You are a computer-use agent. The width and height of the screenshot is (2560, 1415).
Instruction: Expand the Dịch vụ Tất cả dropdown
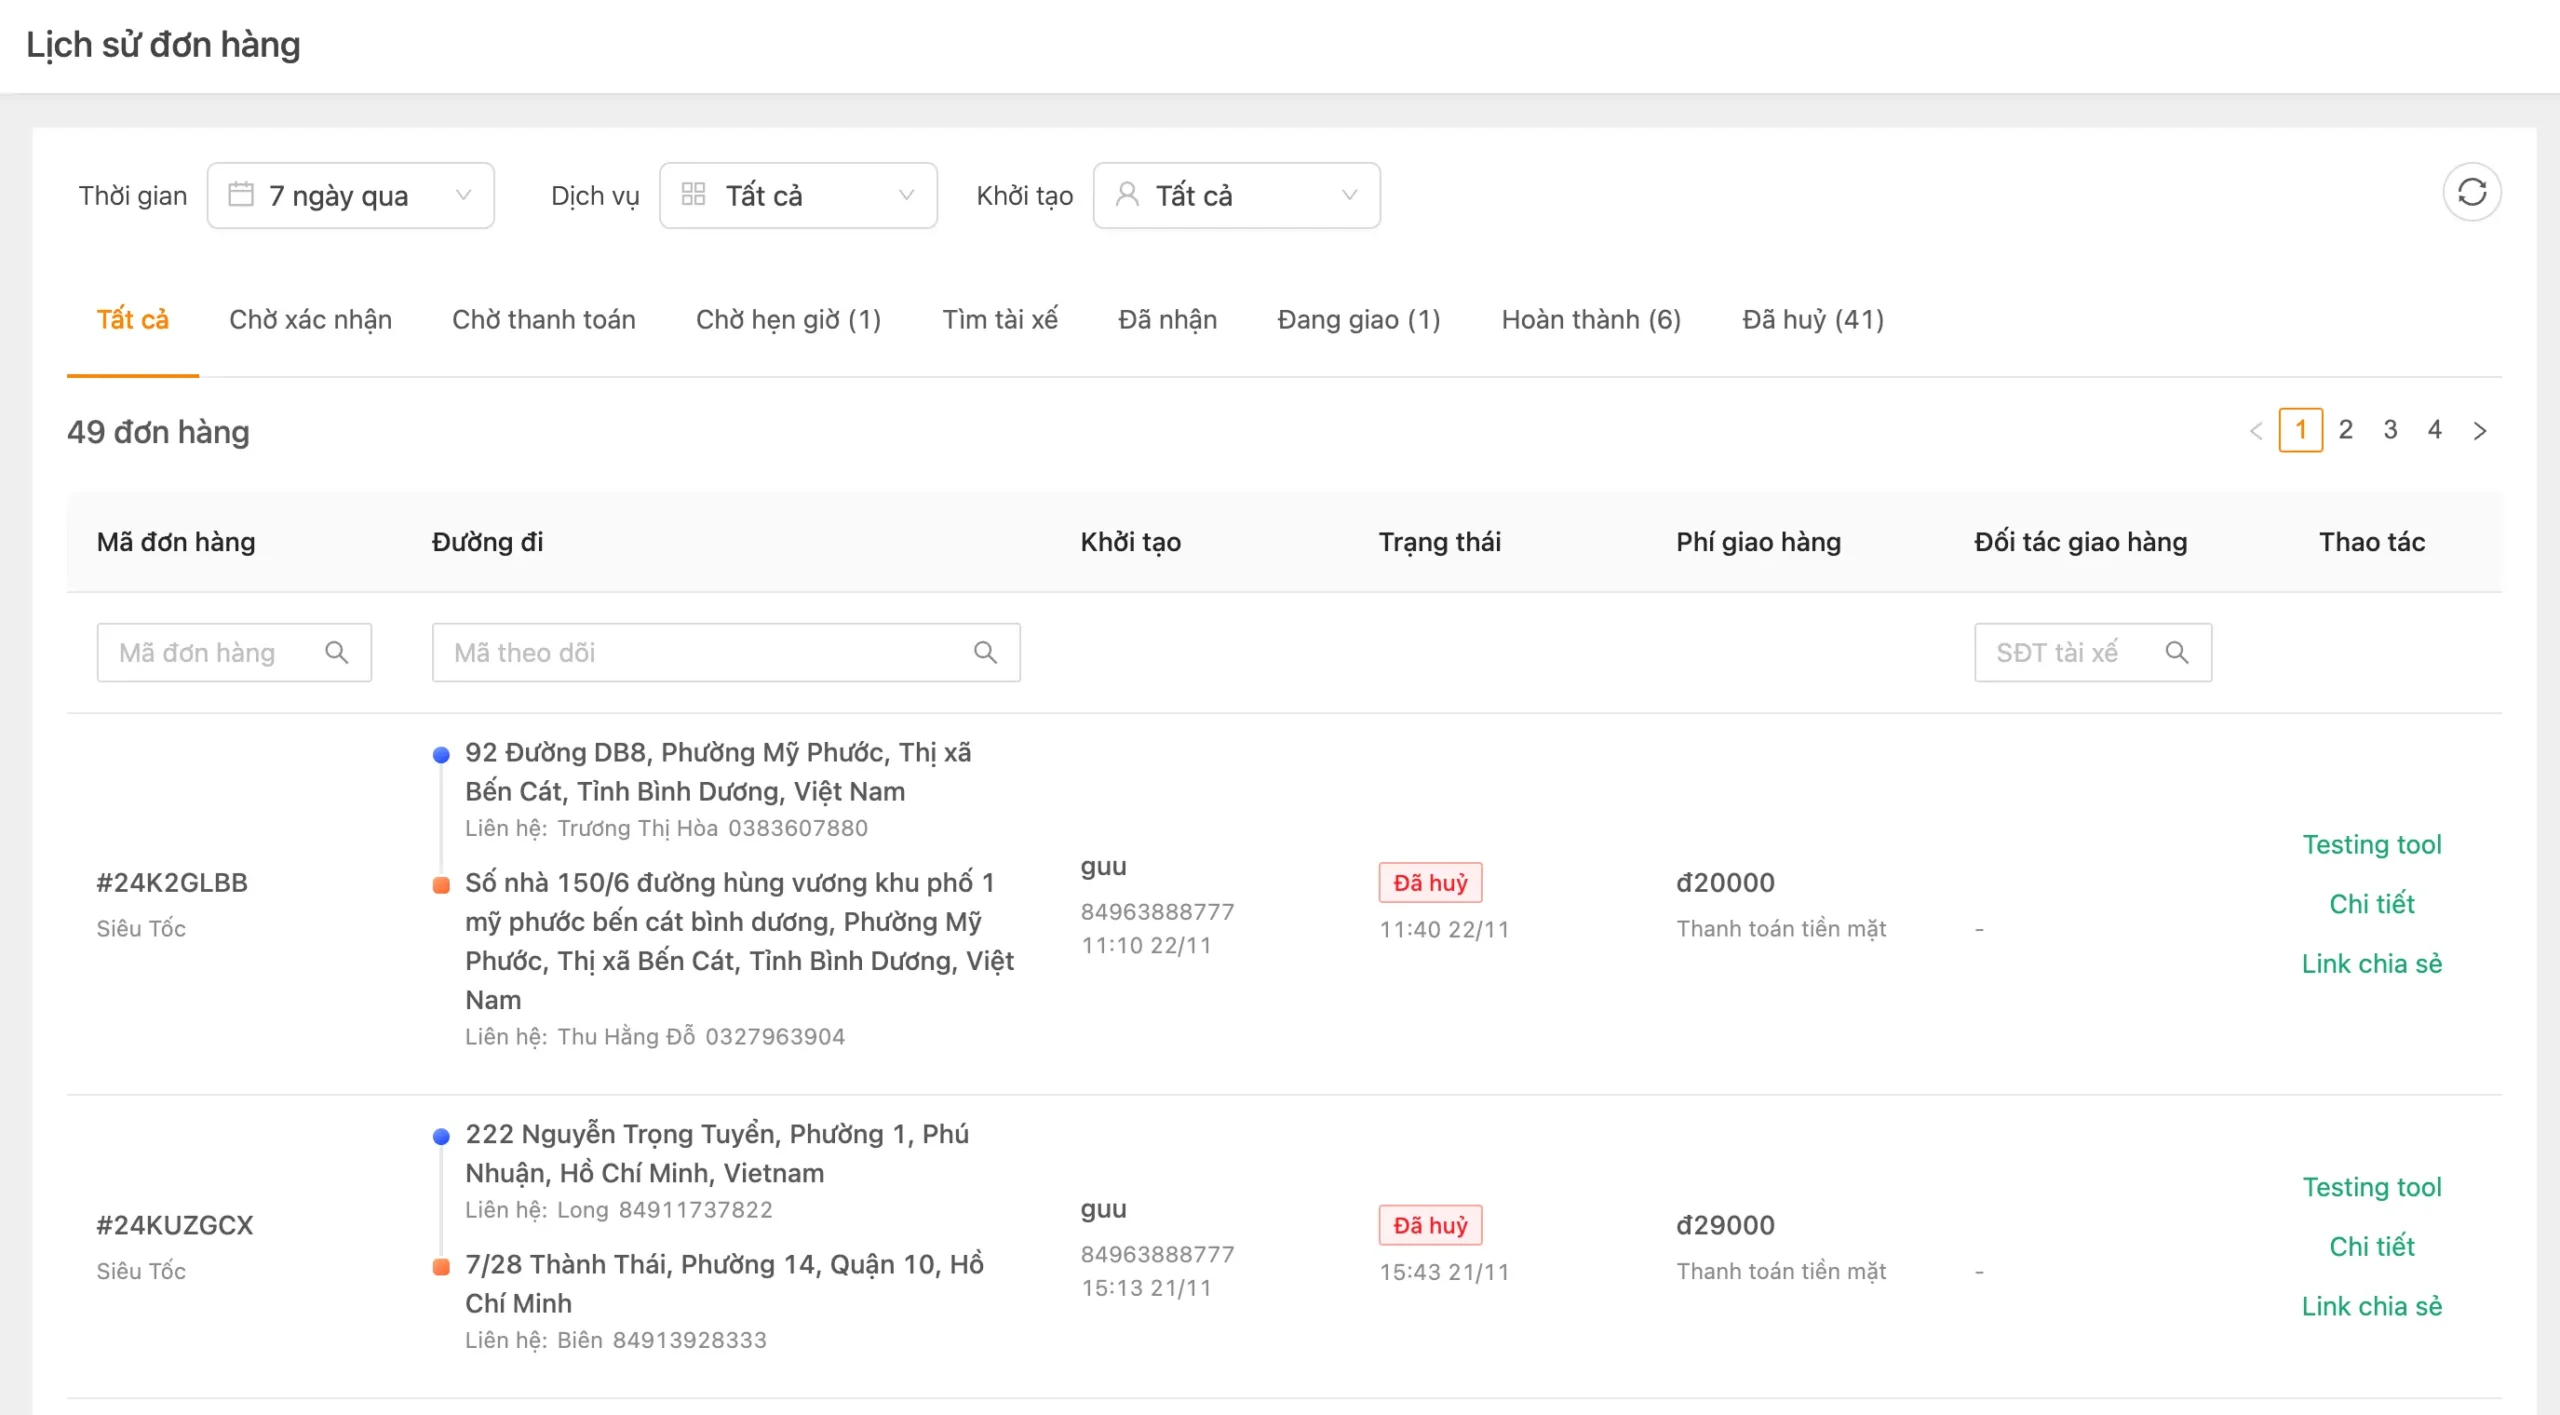[x=798, y=195]
